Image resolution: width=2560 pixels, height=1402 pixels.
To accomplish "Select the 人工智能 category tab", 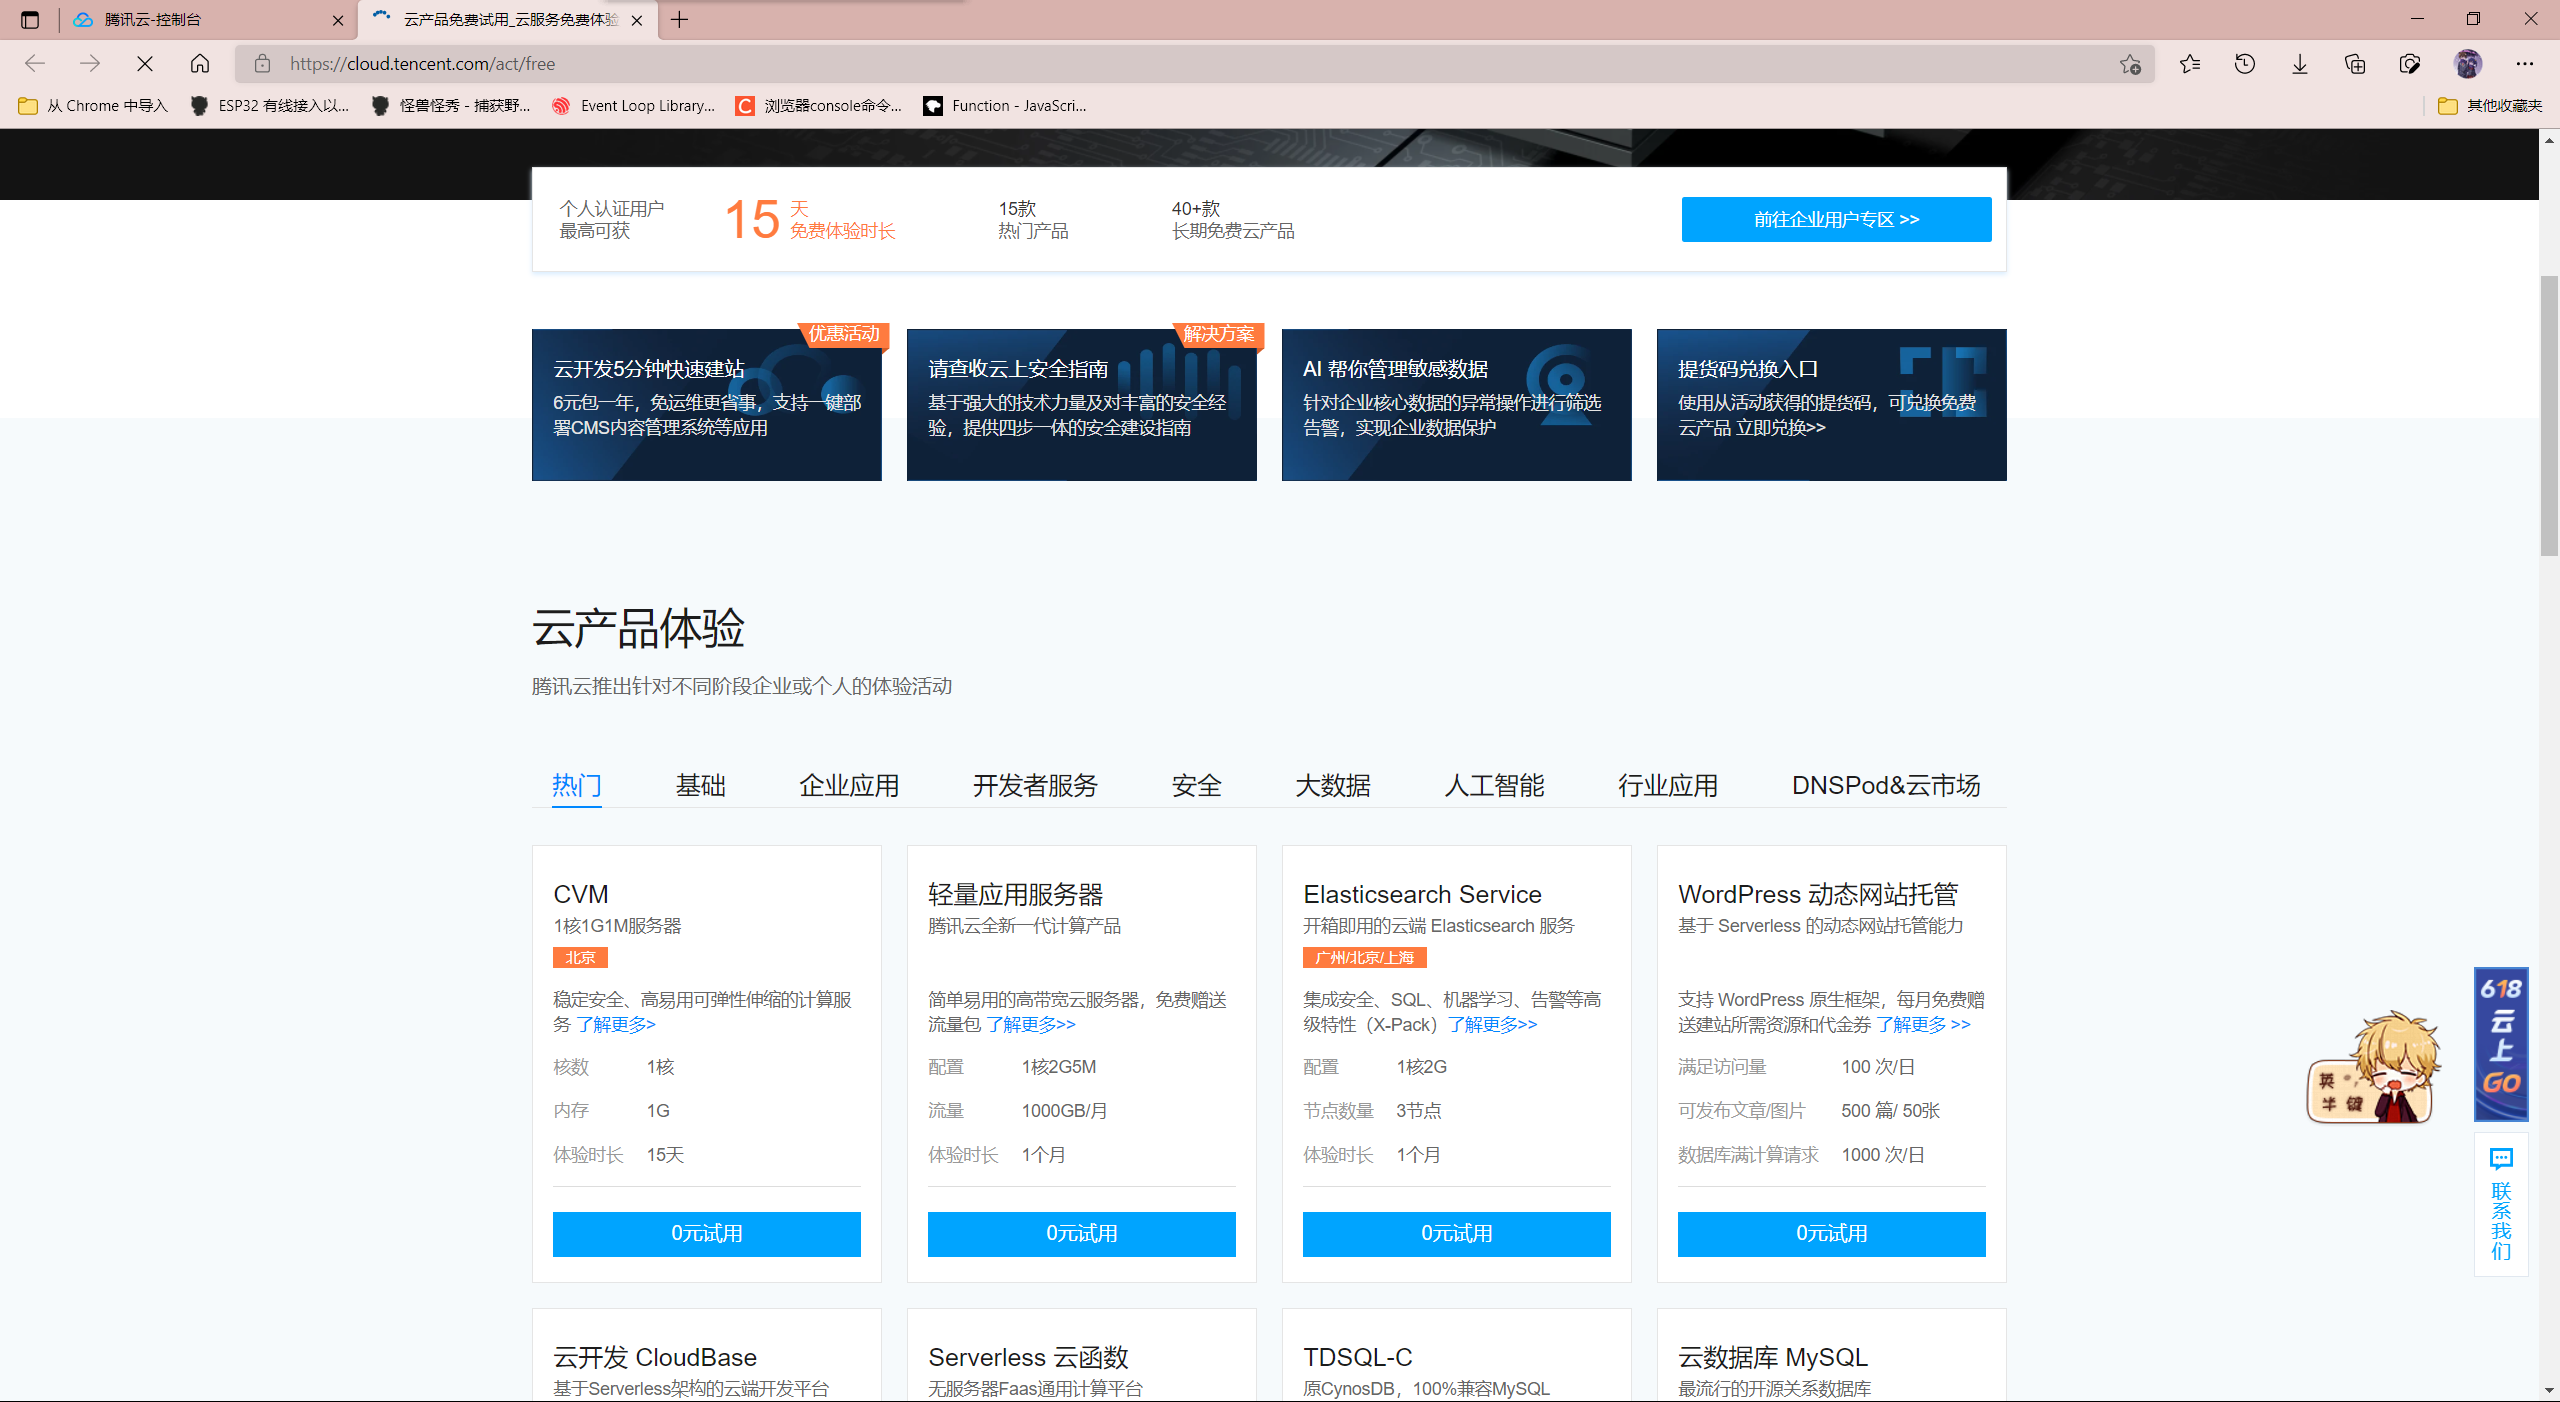I will (1494, 786).
